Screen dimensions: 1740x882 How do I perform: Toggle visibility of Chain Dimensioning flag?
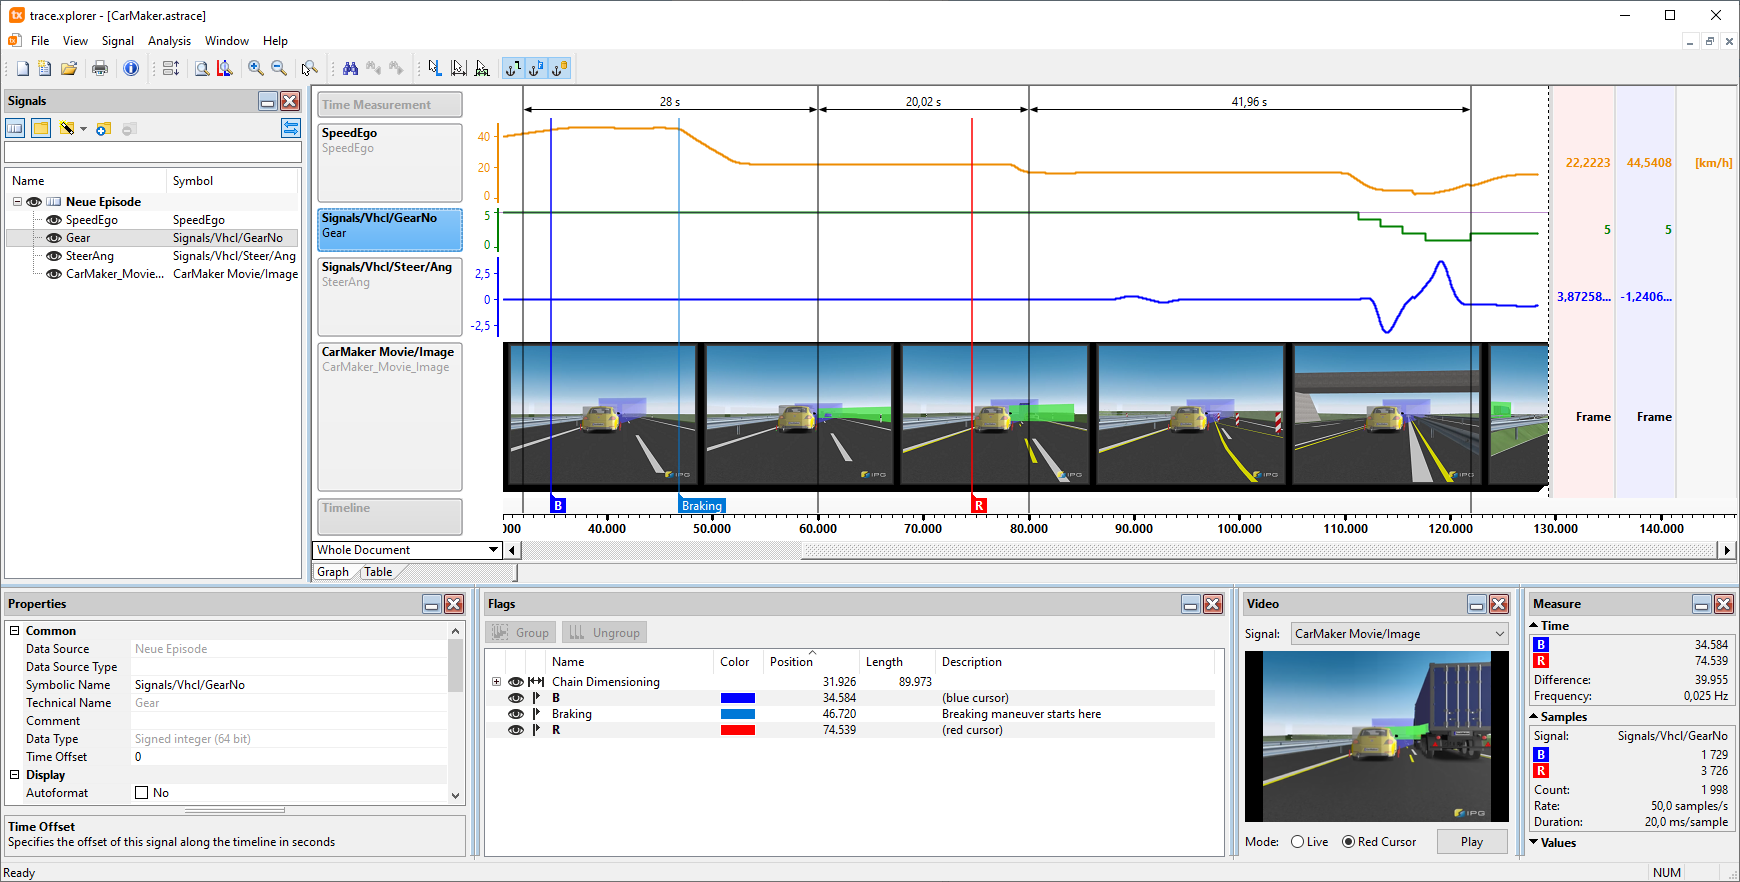pyautogui.click(x=516, y=682)
